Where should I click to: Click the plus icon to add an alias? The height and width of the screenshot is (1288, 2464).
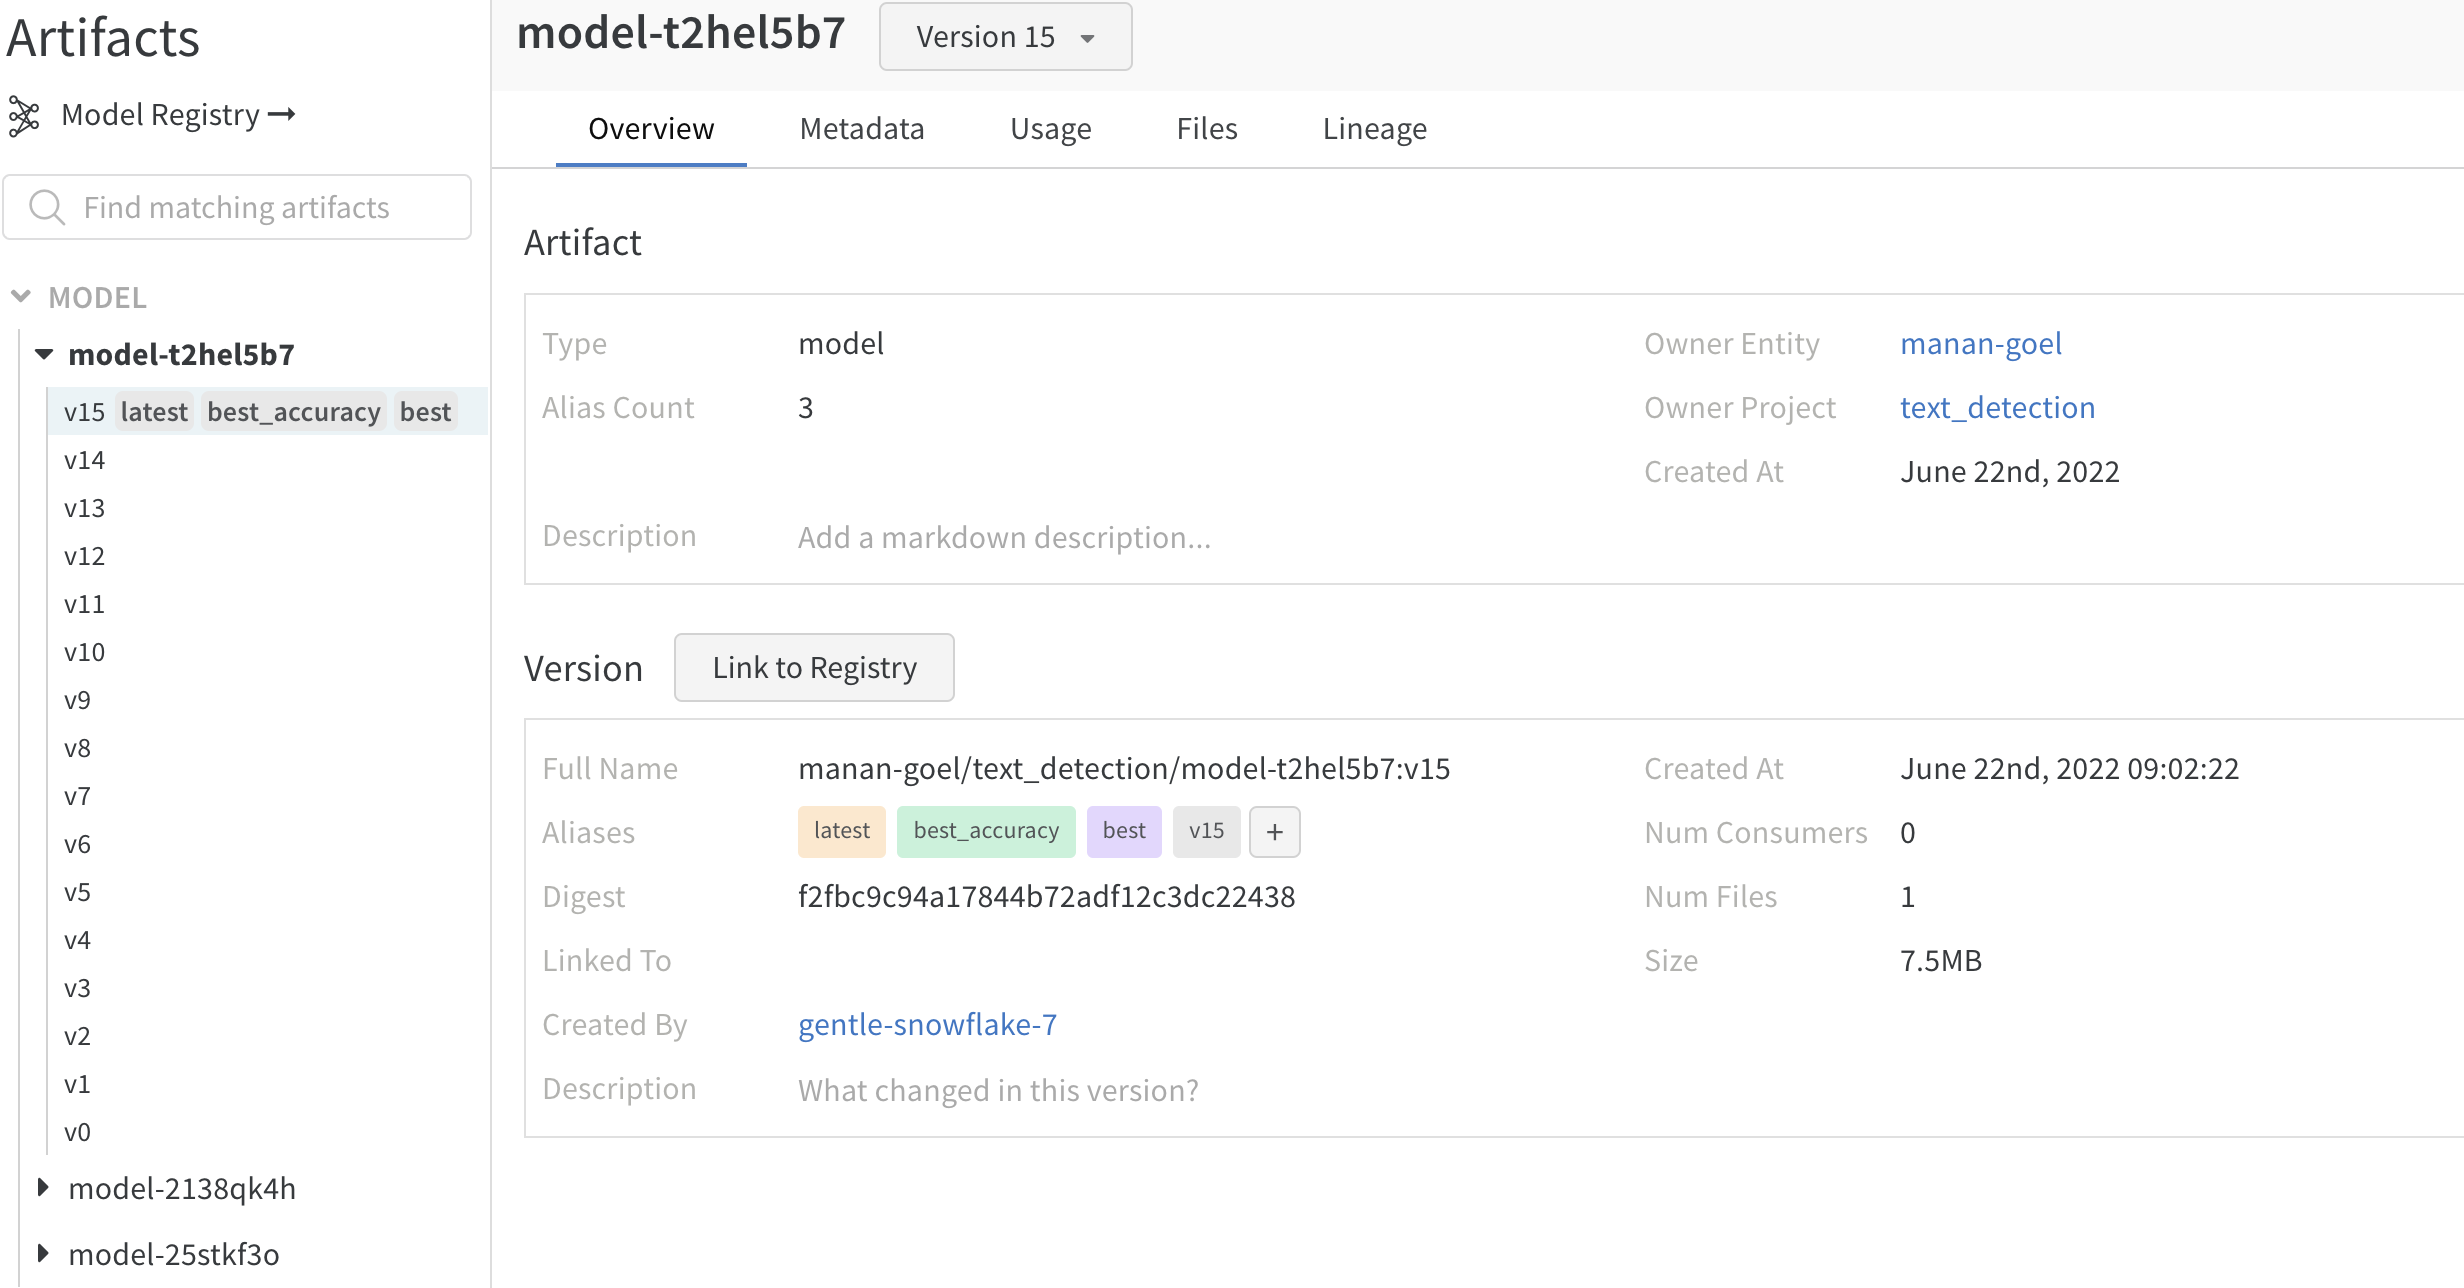point(1274,831)
